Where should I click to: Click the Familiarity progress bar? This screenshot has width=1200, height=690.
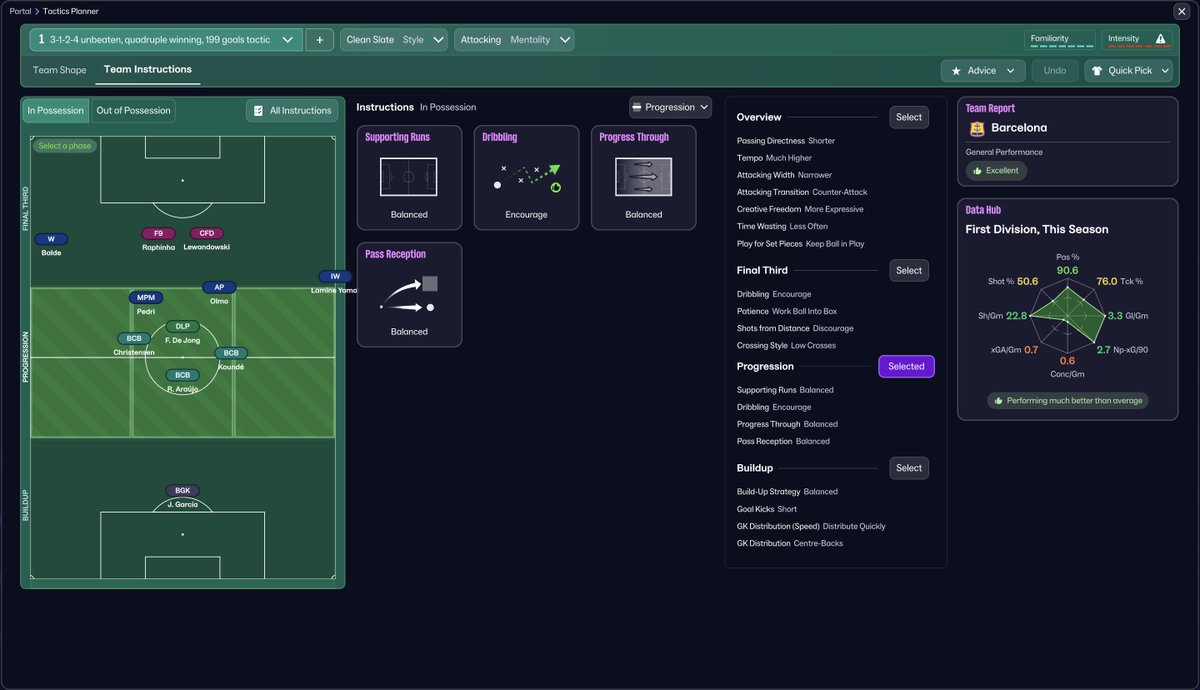(1060, 46)
